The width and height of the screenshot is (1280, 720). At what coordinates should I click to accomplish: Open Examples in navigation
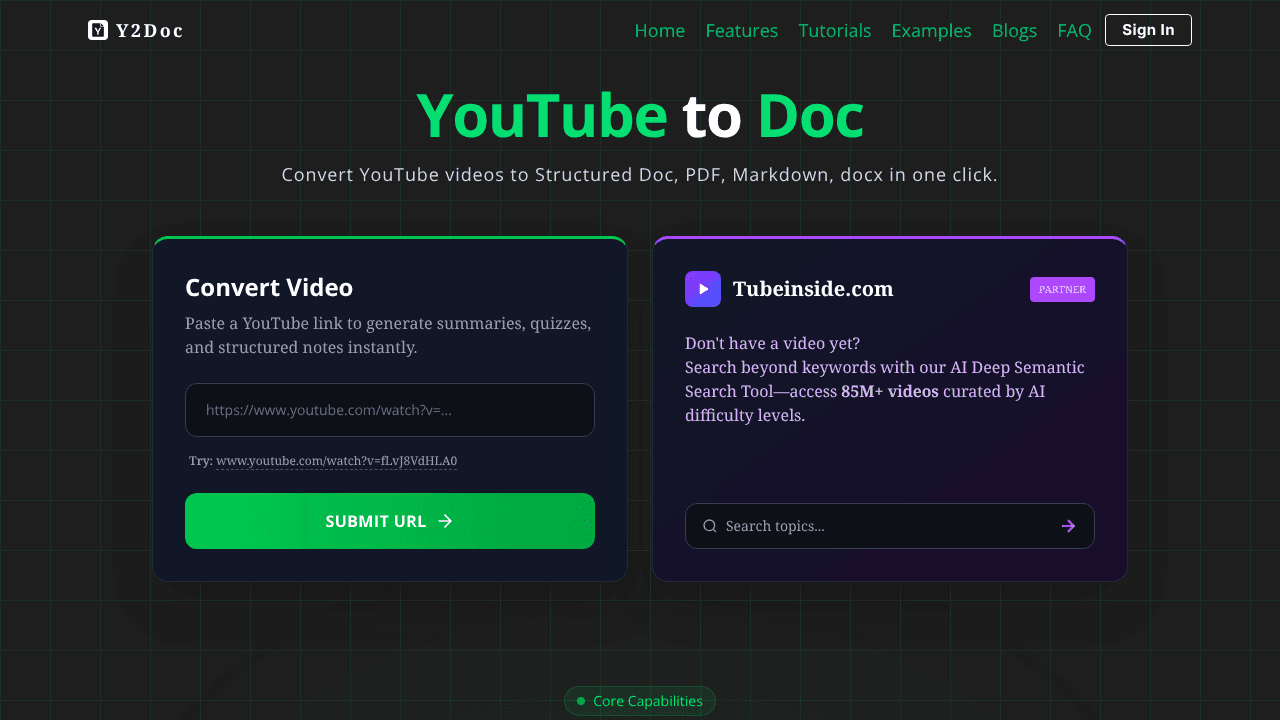click(x=932, y=31)
